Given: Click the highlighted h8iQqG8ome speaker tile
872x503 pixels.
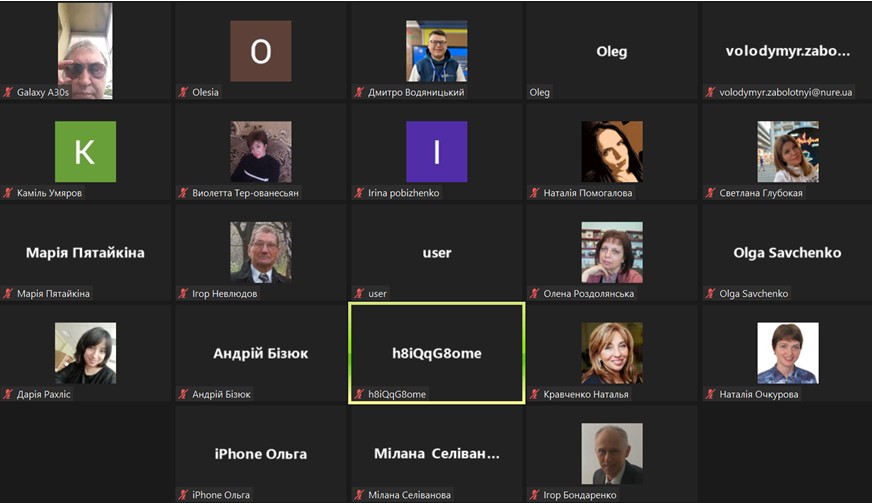Looking at the screenshot, I should (437, 353).
